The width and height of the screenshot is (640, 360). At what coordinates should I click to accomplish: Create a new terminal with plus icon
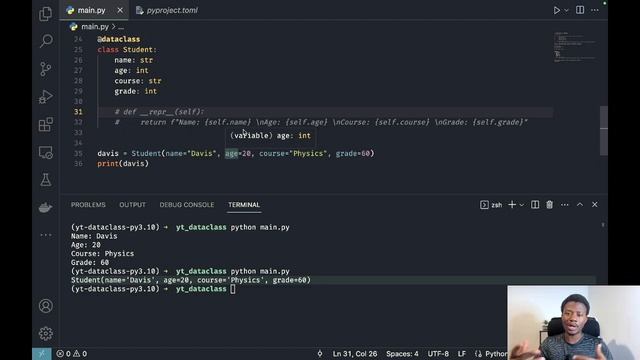pos(512,205)
